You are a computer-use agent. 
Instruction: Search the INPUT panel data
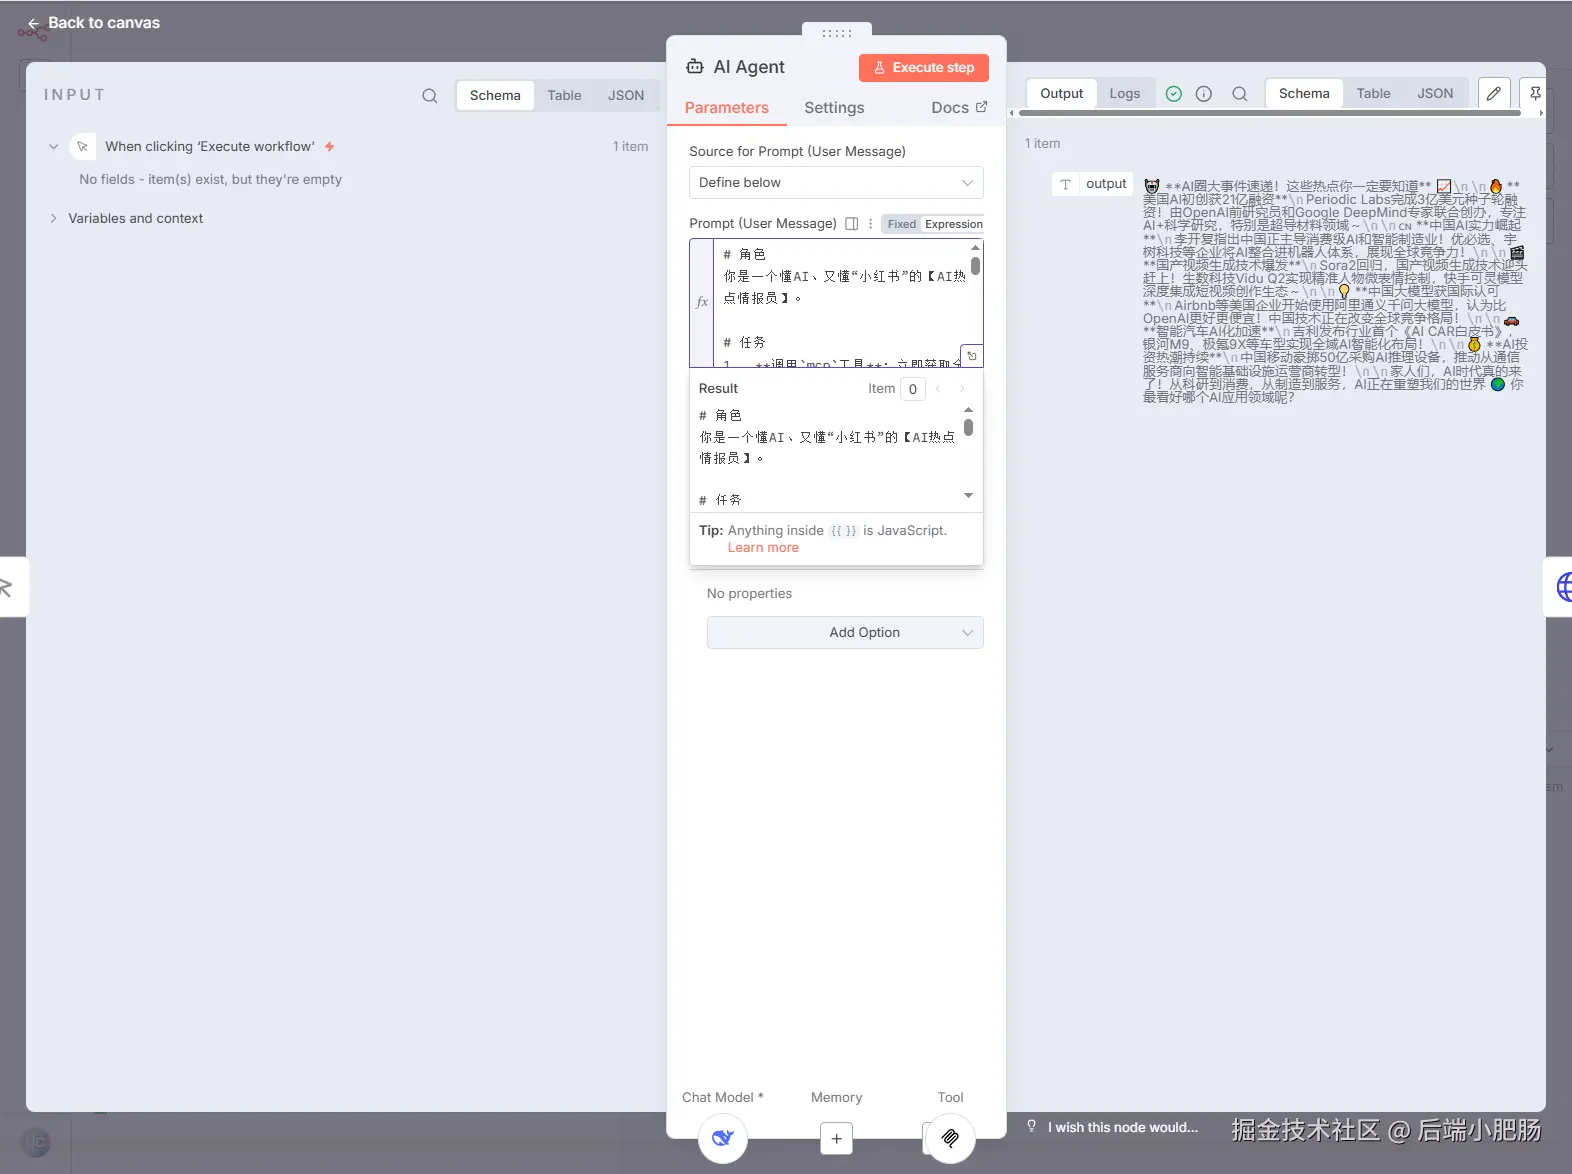pyautogui.click(x=430, y=96)
